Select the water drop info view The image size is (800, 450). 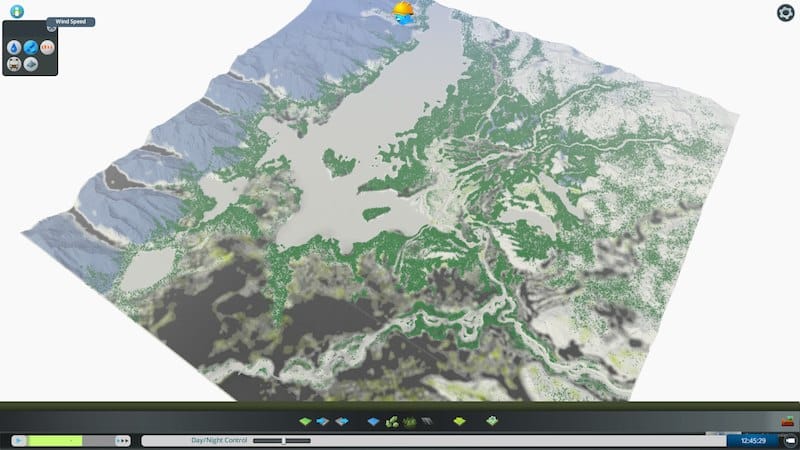[x=15, y=47]
